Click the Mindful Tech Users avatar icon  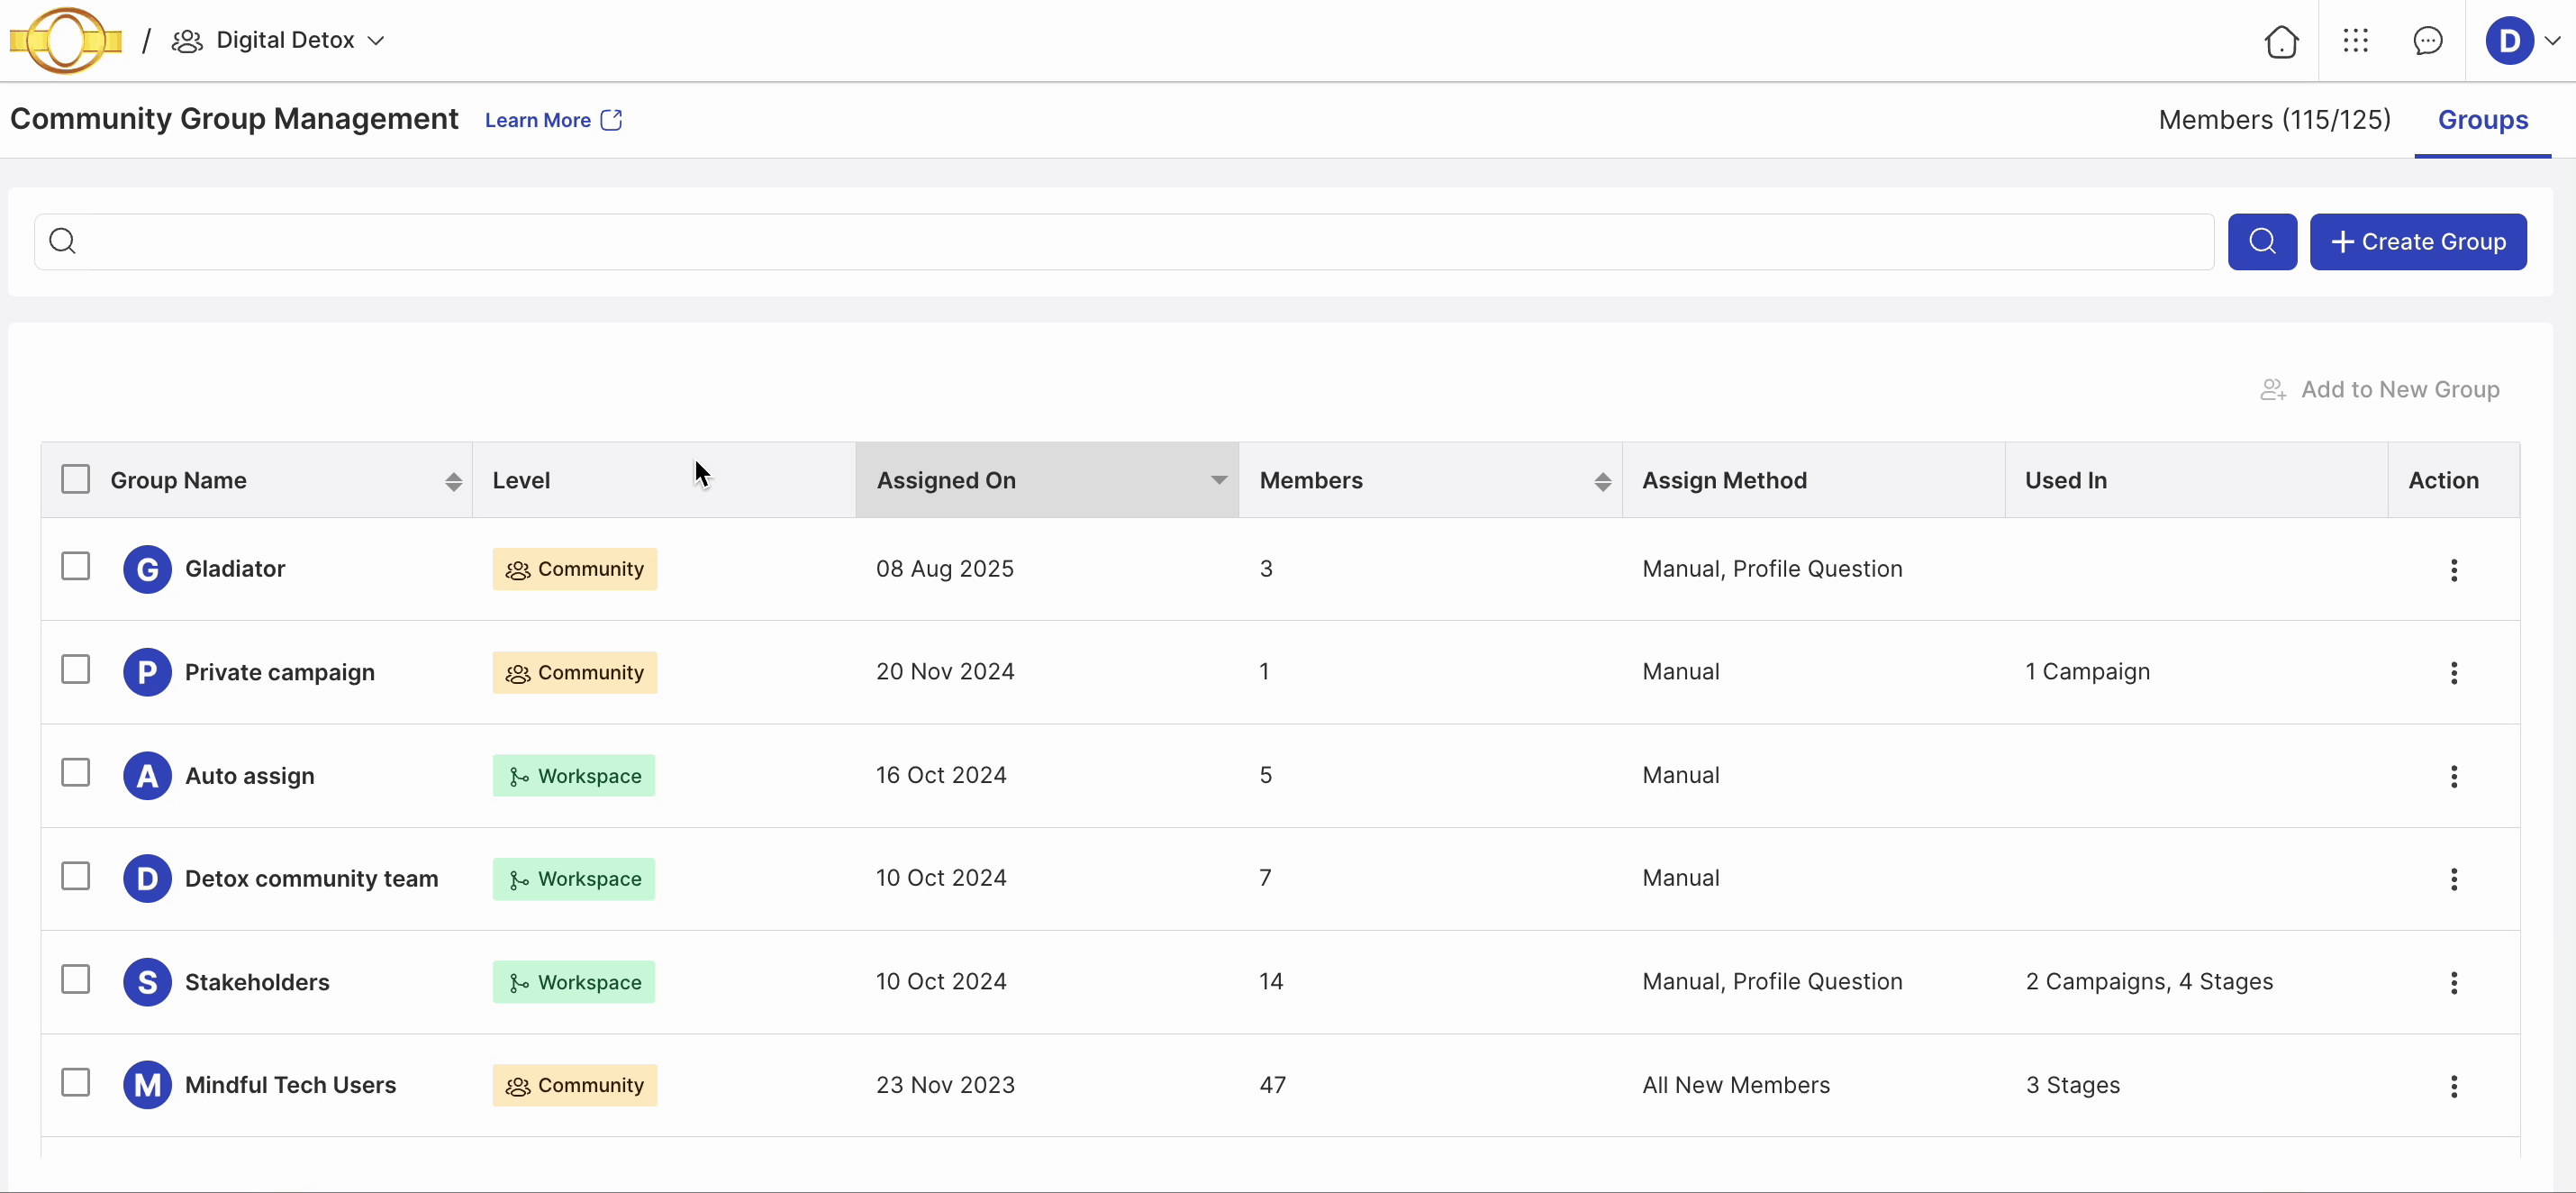point(147,1085)
